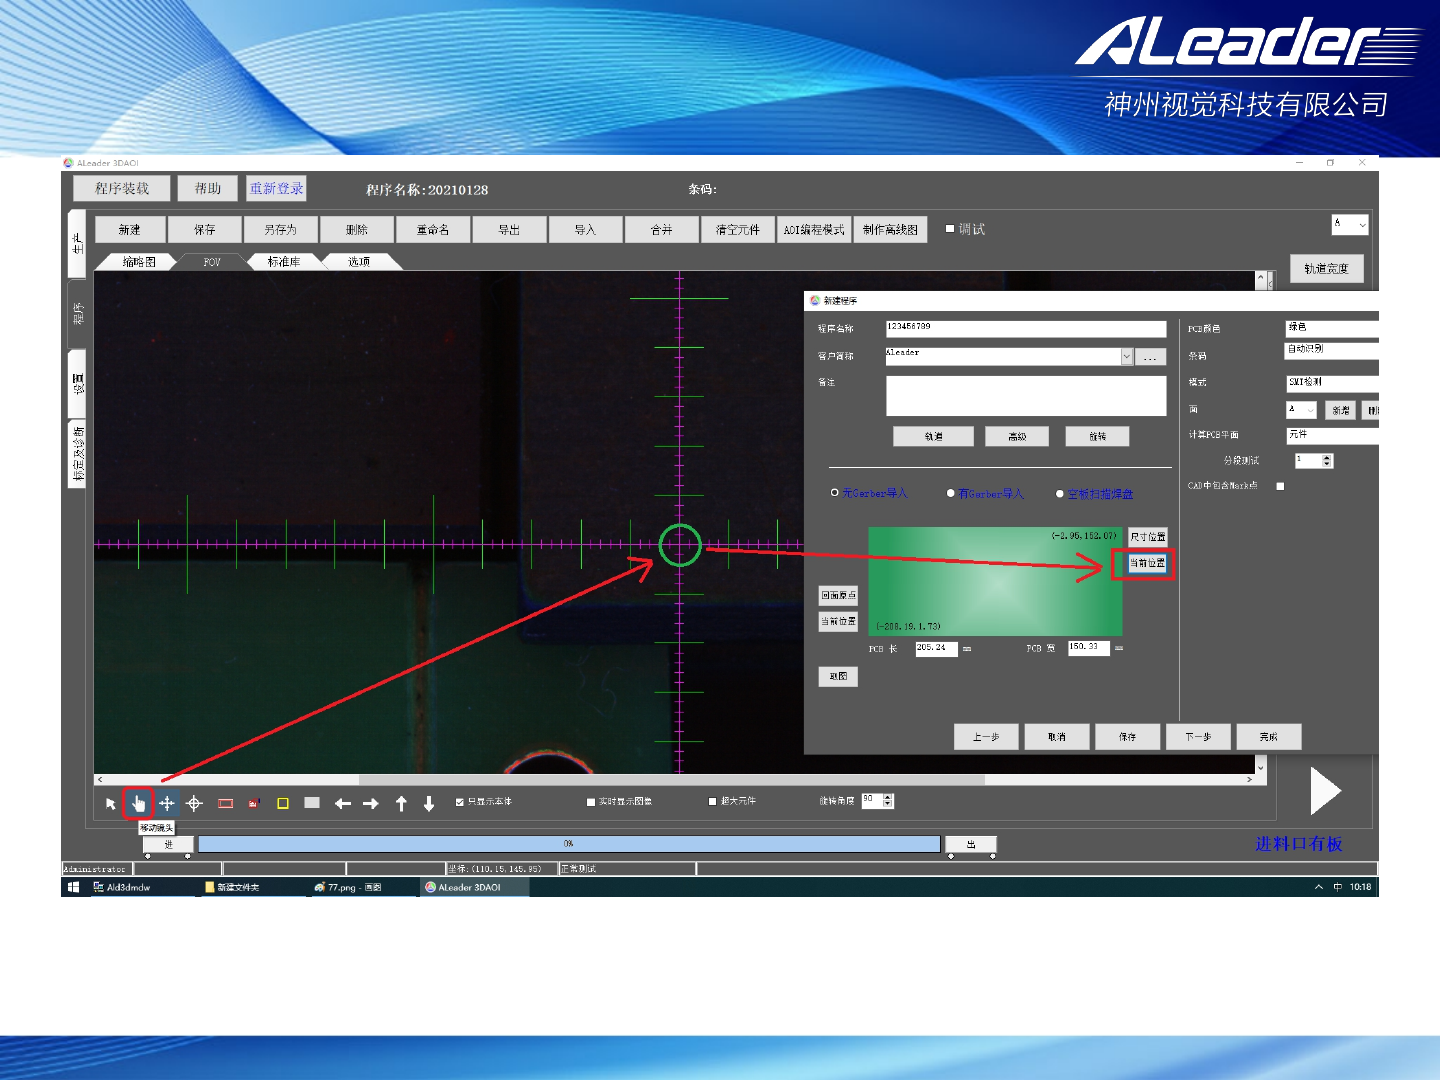This screenshot has height=1080, width=1440.
Task: Click the right arrow move icon
Action: (371, 803)
